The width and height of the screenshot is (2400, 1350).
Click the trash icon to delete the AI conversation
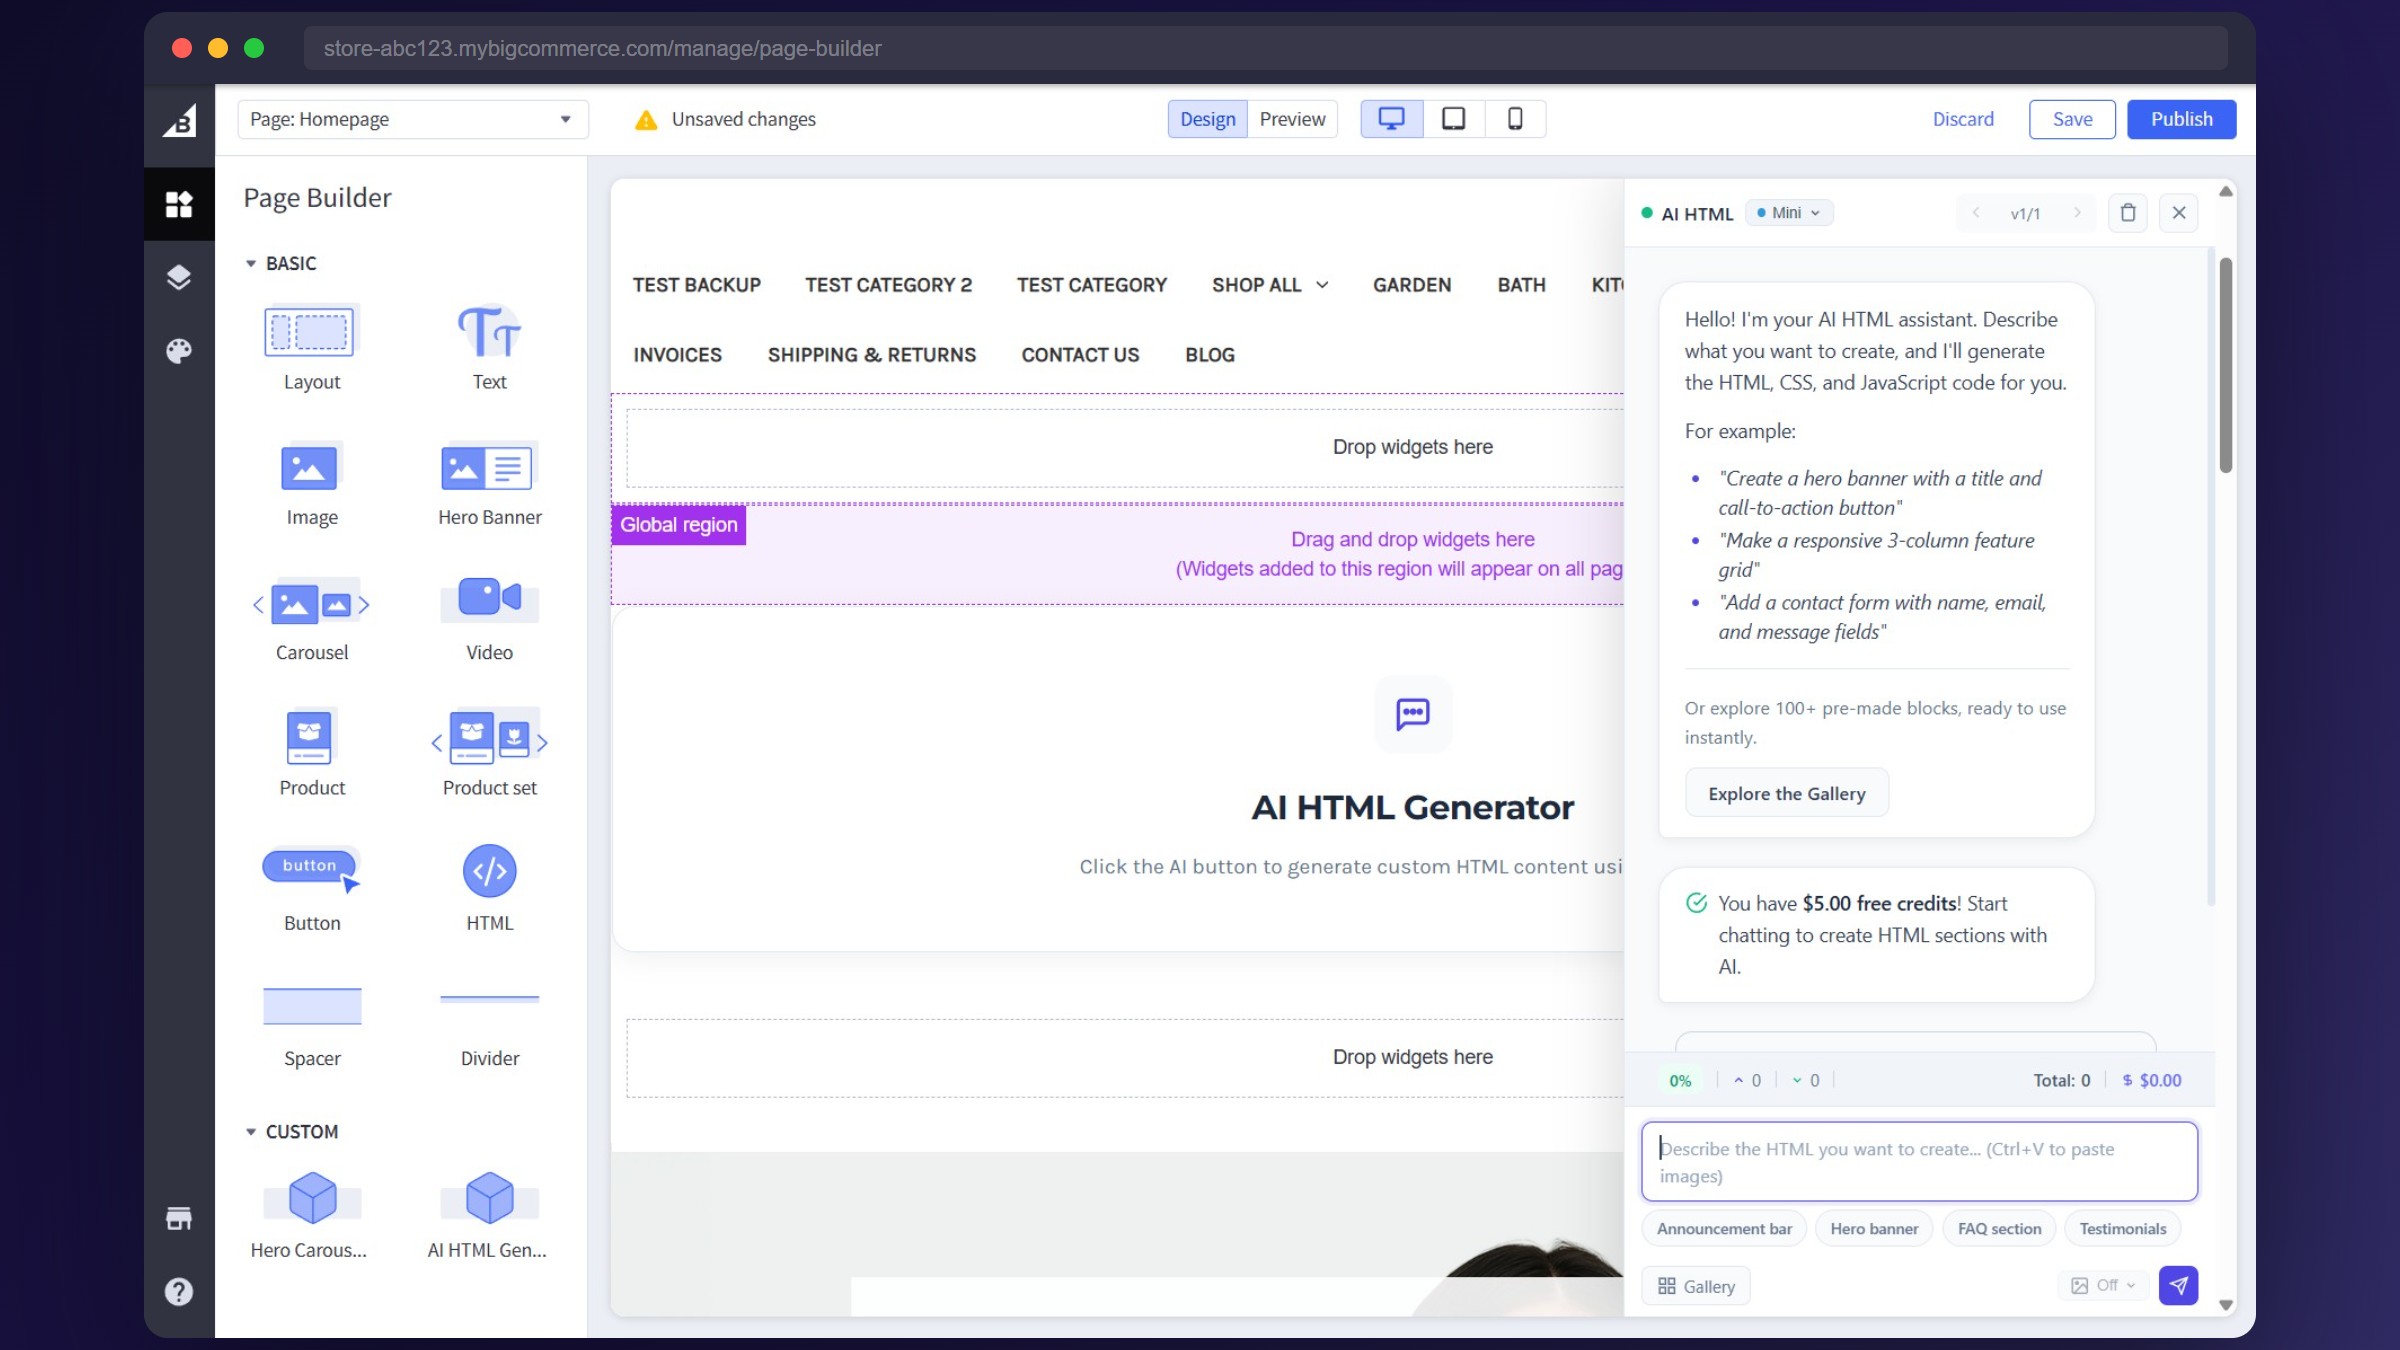[x=2128, y=212]
